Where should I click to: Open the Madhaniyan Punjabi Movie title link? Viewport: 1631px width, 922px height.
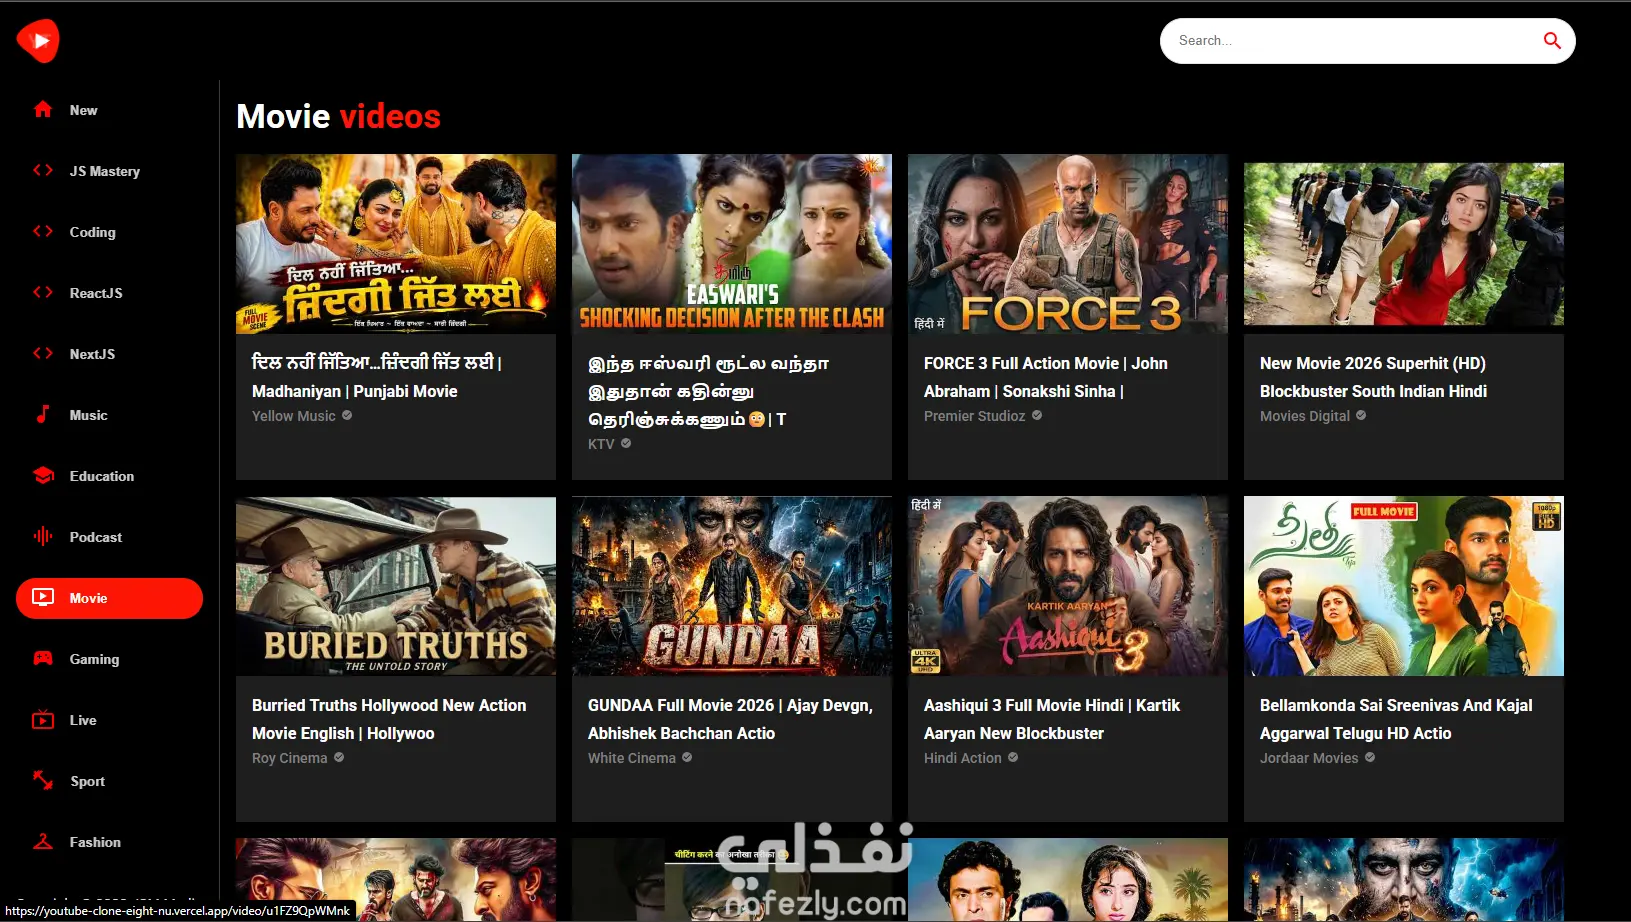(377, 377)
